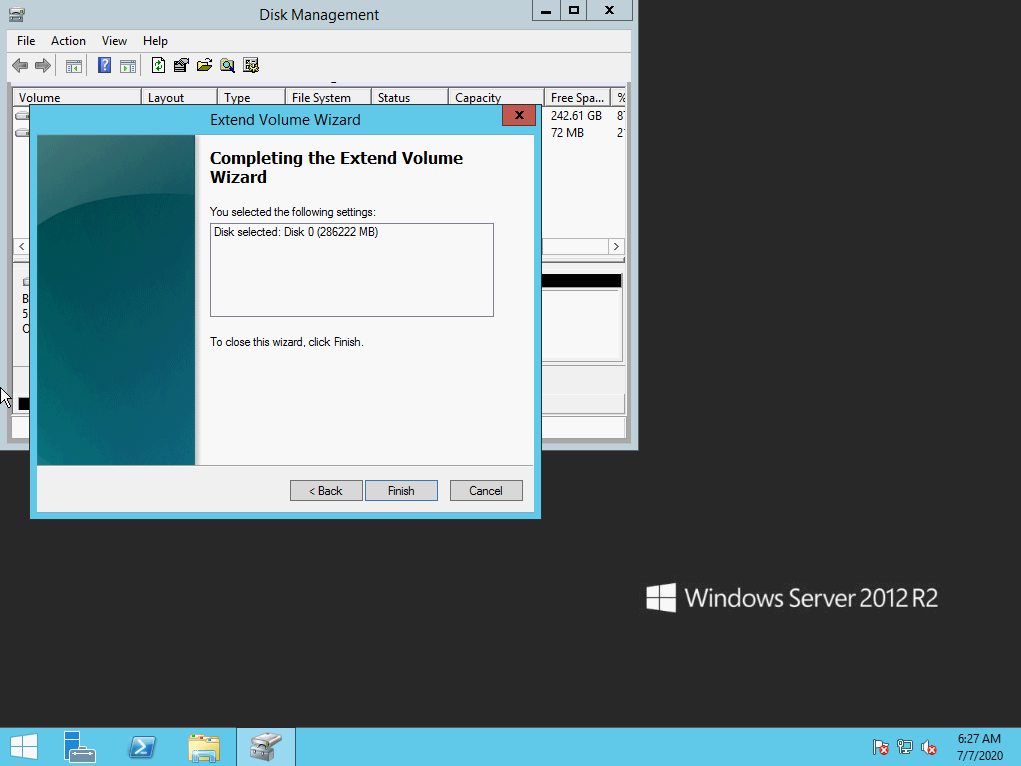This screenshot has height=766, width=1021.
Task: Click the settings view toolbar icon
Action: tap(251, 65)
